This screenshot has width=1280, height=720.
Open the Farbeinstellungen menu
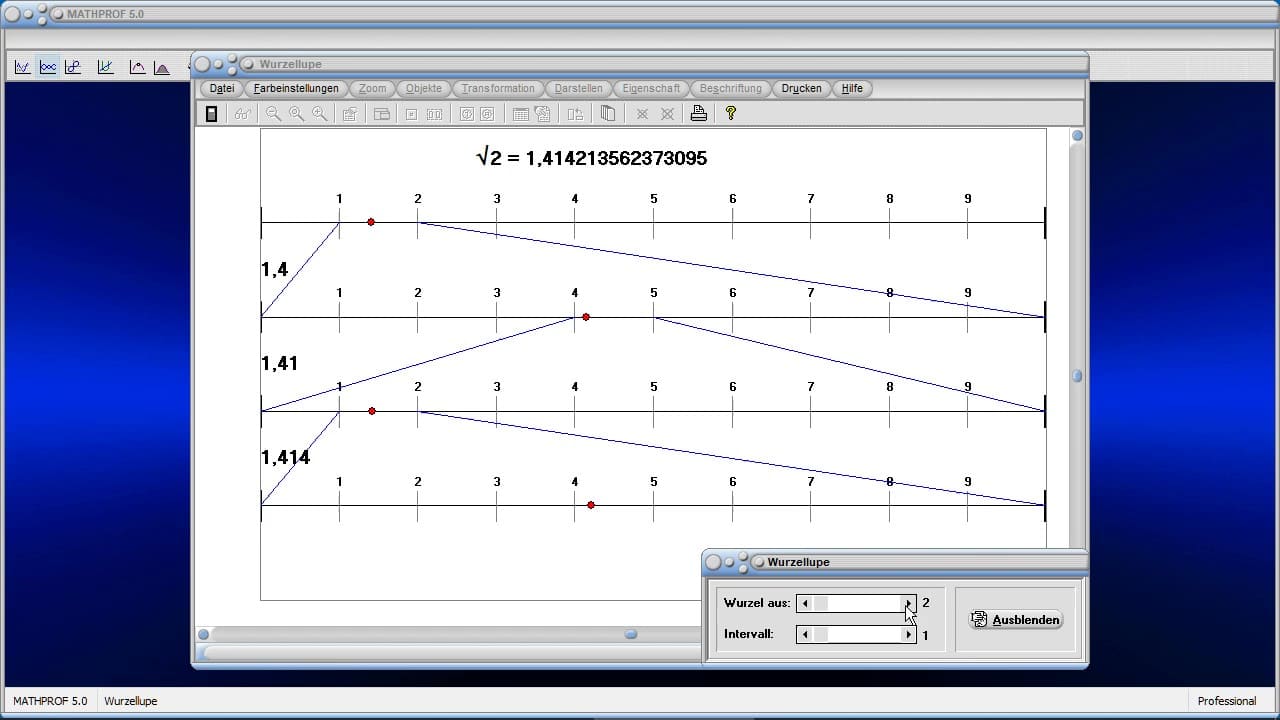296,89
